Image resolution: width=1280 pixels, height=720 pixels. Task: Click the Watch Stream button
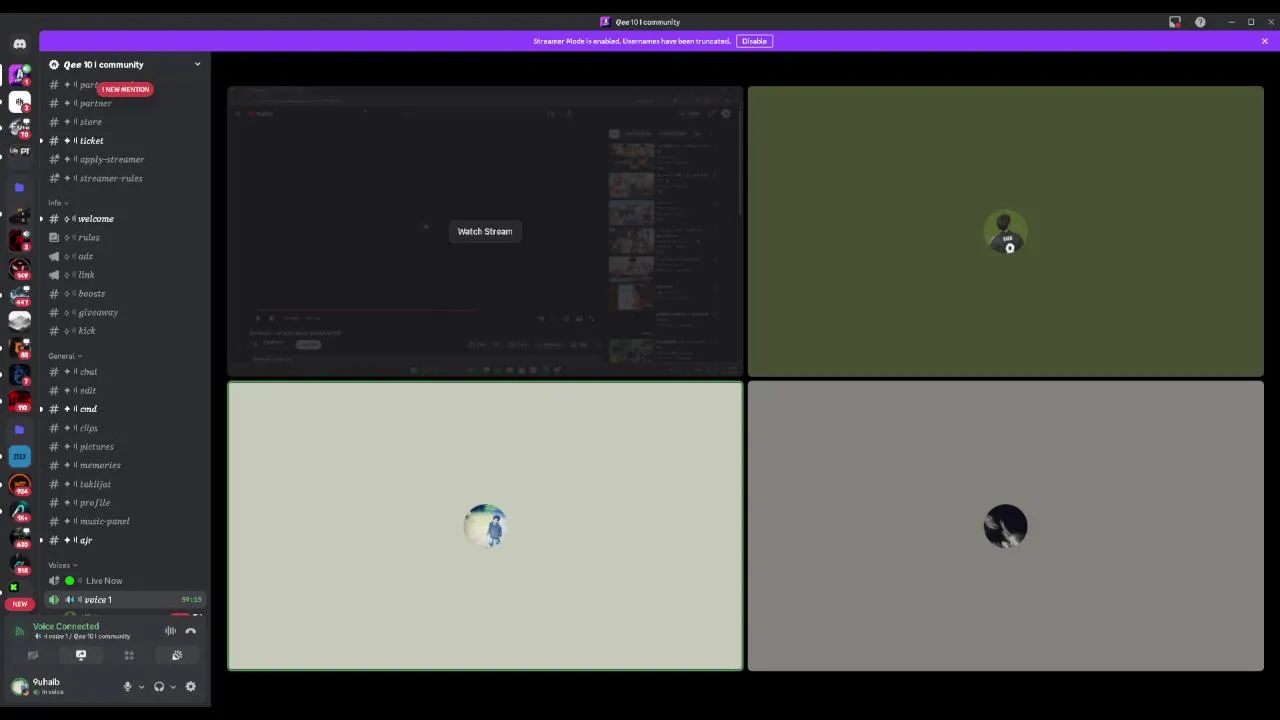[x=485, y=231]
